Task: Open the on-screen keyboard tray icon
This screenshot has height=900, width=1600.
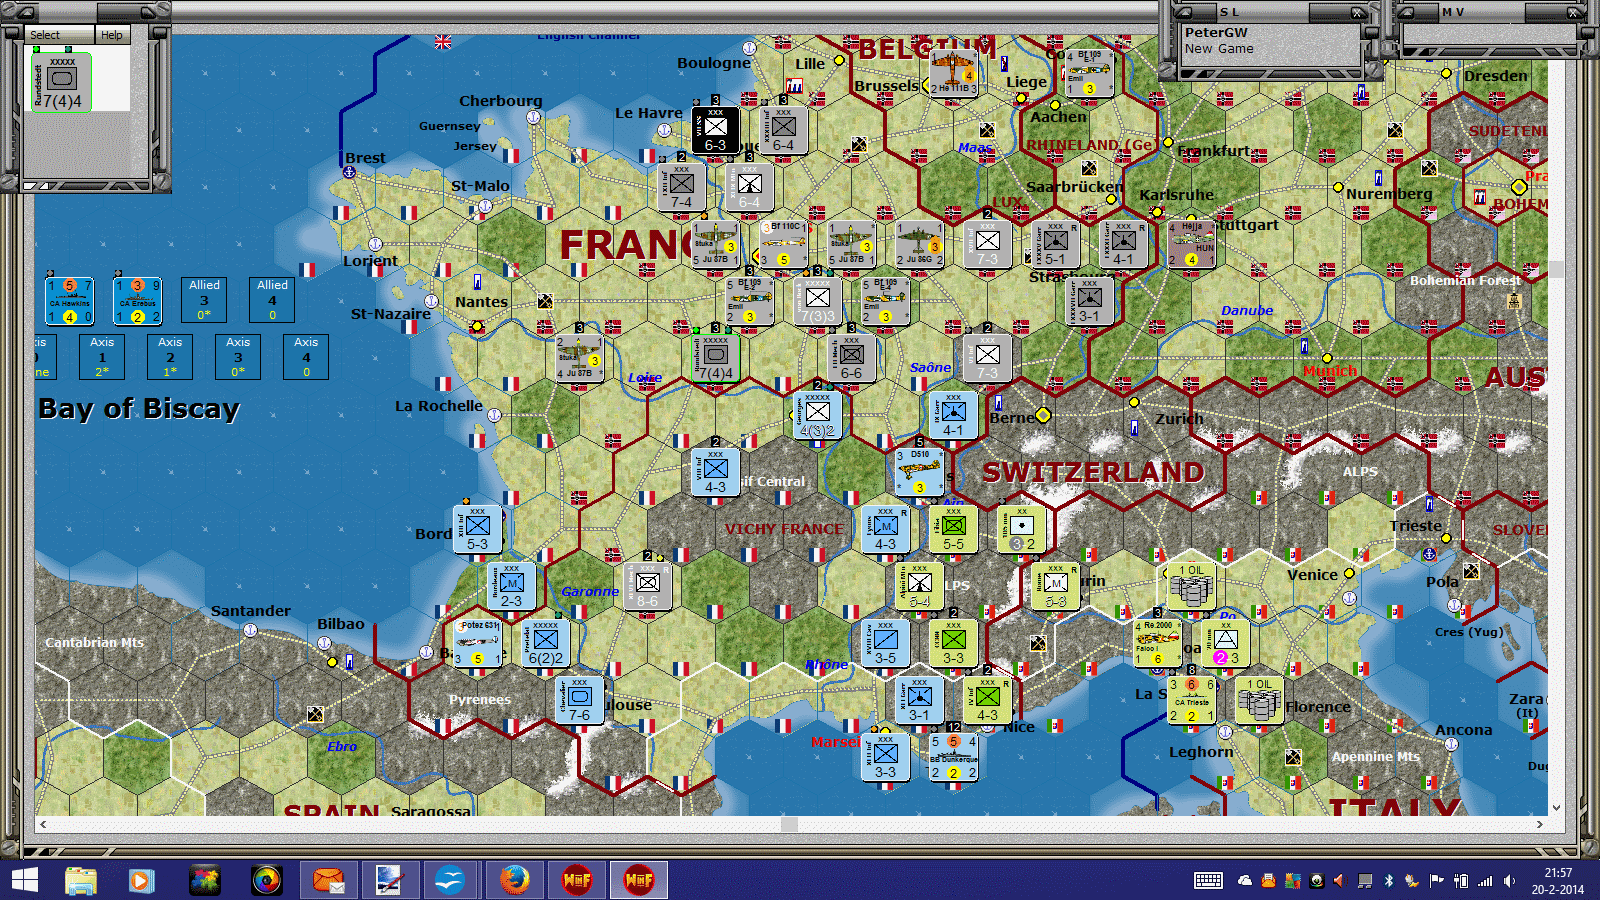Action: coord(1208,880)
